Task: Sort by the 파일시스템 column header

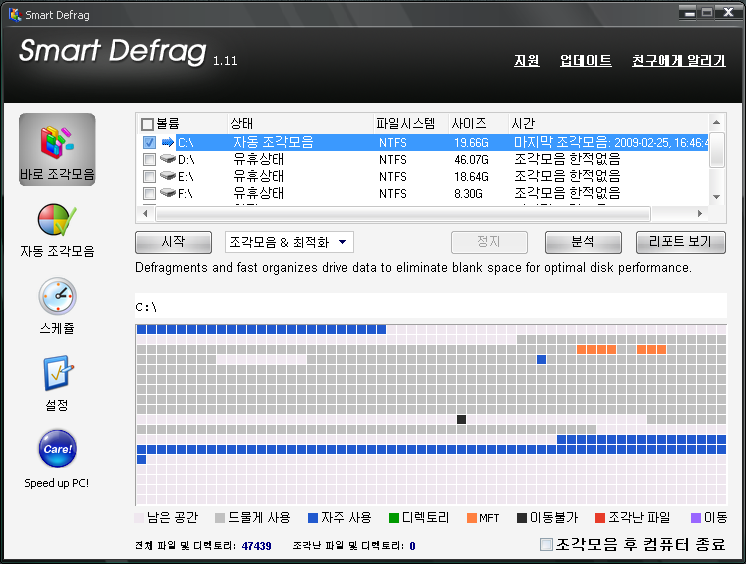Action: pyautogui.click(x=405, y=124)
